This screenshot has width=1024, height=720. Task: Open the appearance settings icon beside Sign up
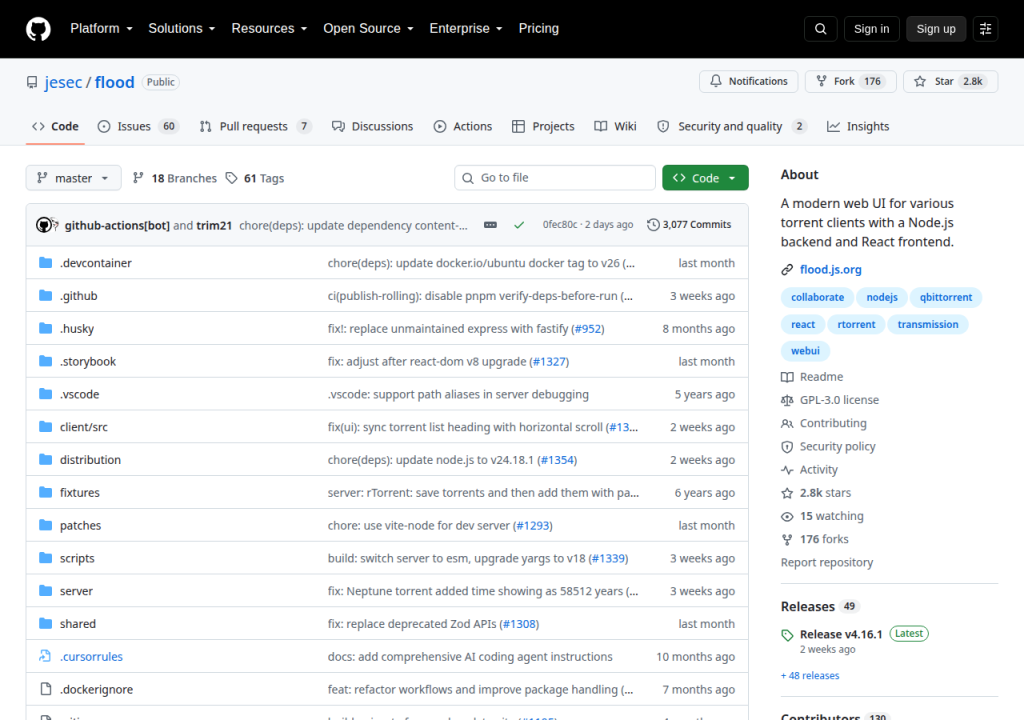coord(985,29)
